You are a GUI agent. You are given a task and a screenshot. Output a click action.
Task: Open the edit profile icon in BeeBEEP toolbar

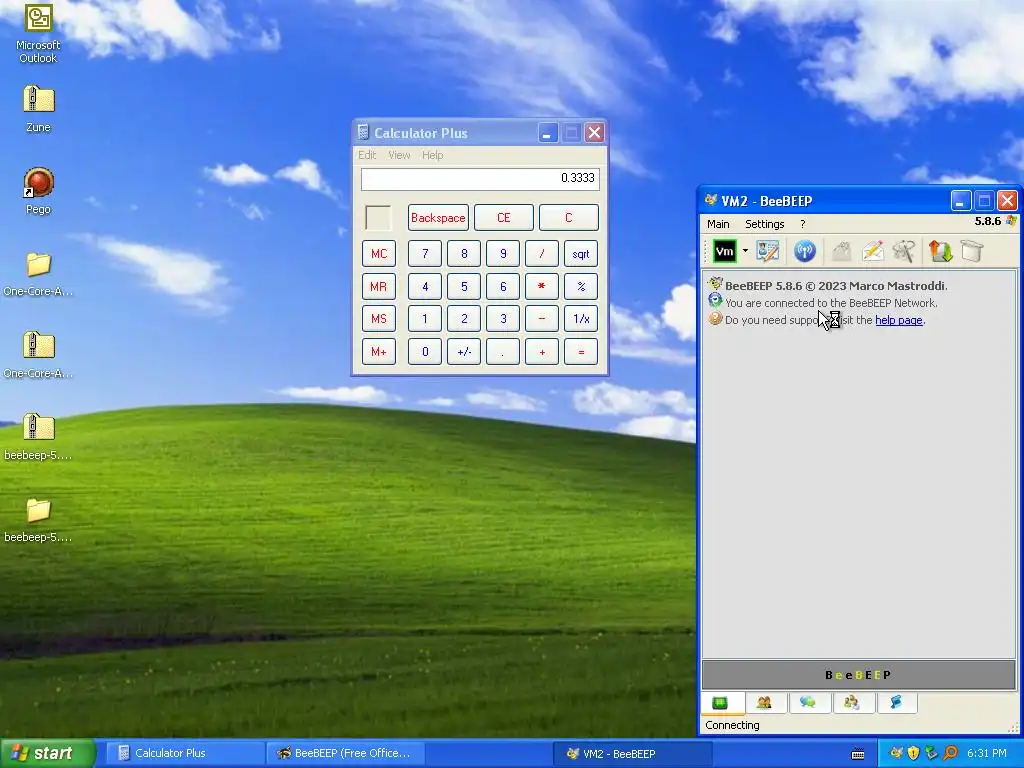tap(768, 251)
